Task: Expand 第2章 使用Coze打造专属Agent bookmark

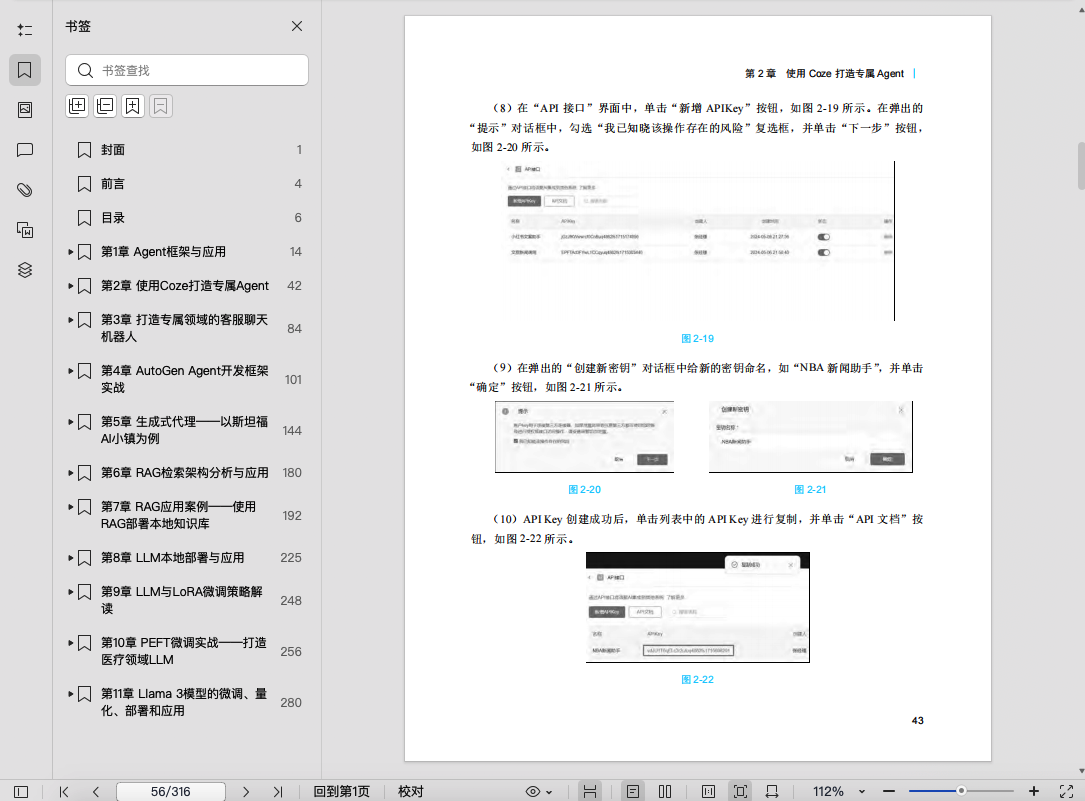Action: [71, 286]
